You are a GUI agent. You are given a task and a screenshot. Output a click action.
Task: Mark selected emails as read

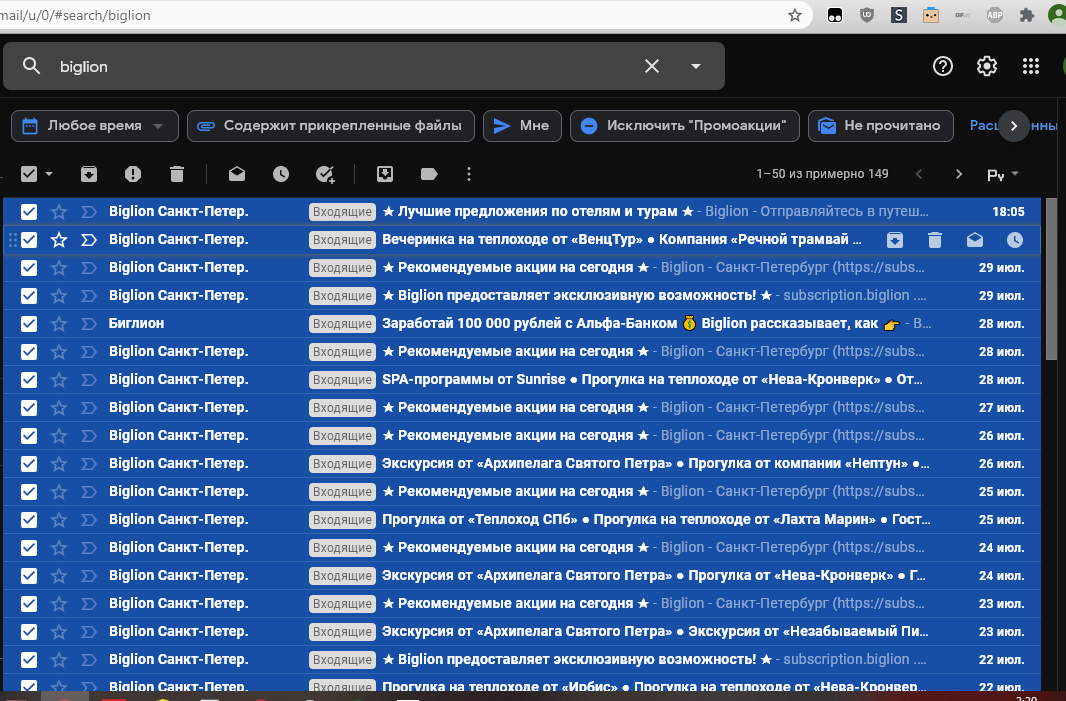(x=237, y=174)
